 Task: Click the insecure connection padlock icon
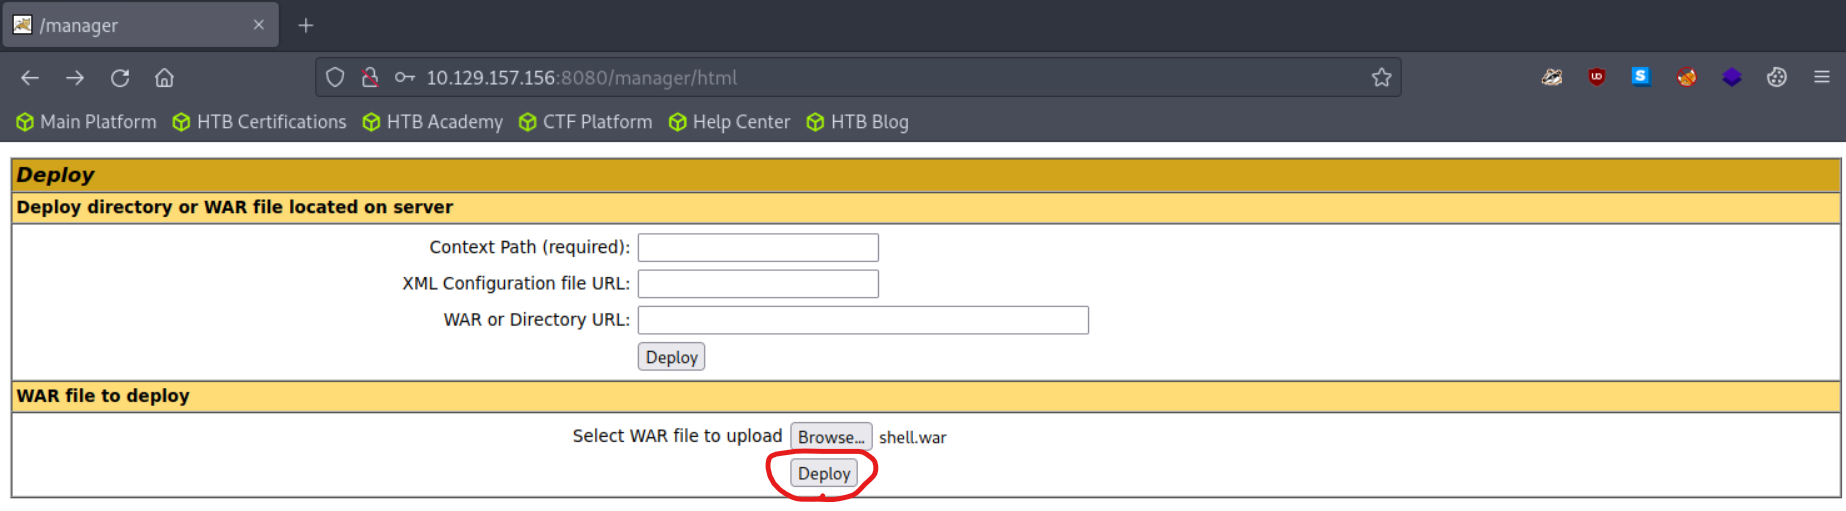(370, 77)
